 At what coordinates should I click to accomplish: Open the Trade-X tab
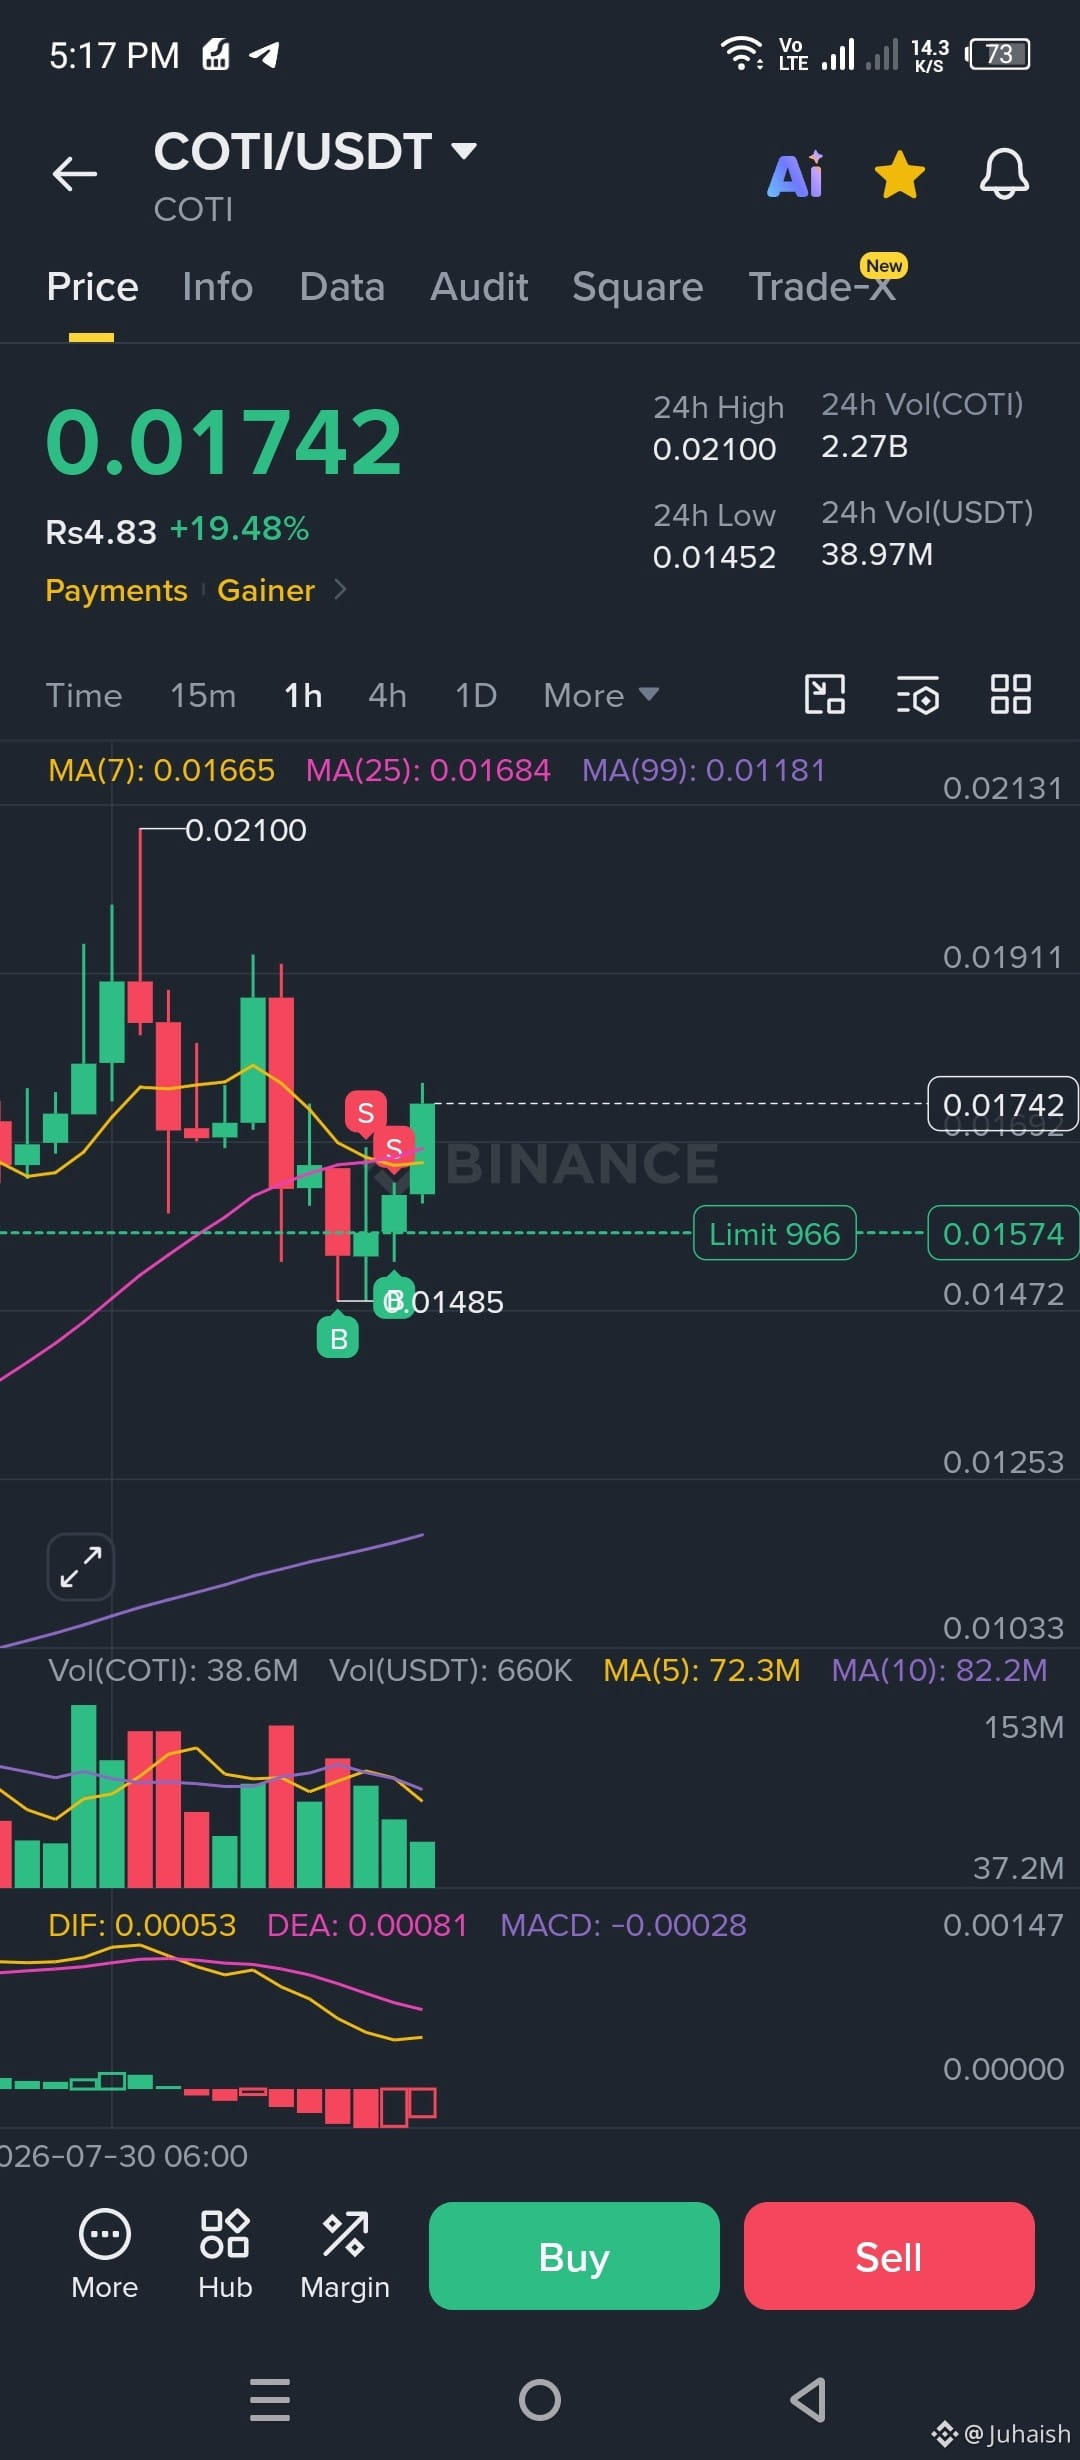(822, 287)
